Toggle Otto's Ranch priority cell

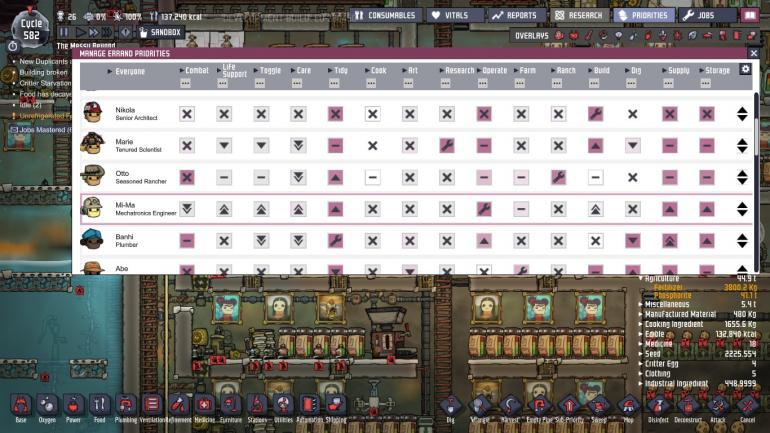558,177
